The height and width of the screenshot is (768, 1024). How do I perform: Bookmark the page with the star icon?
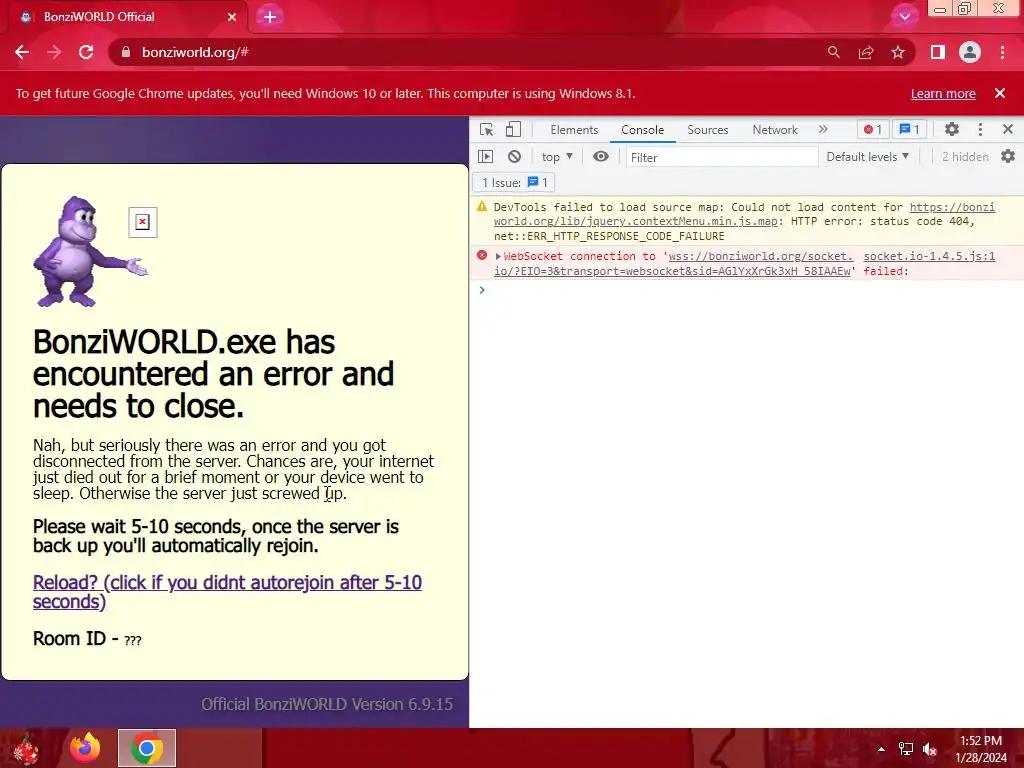(x=898, y=52)
